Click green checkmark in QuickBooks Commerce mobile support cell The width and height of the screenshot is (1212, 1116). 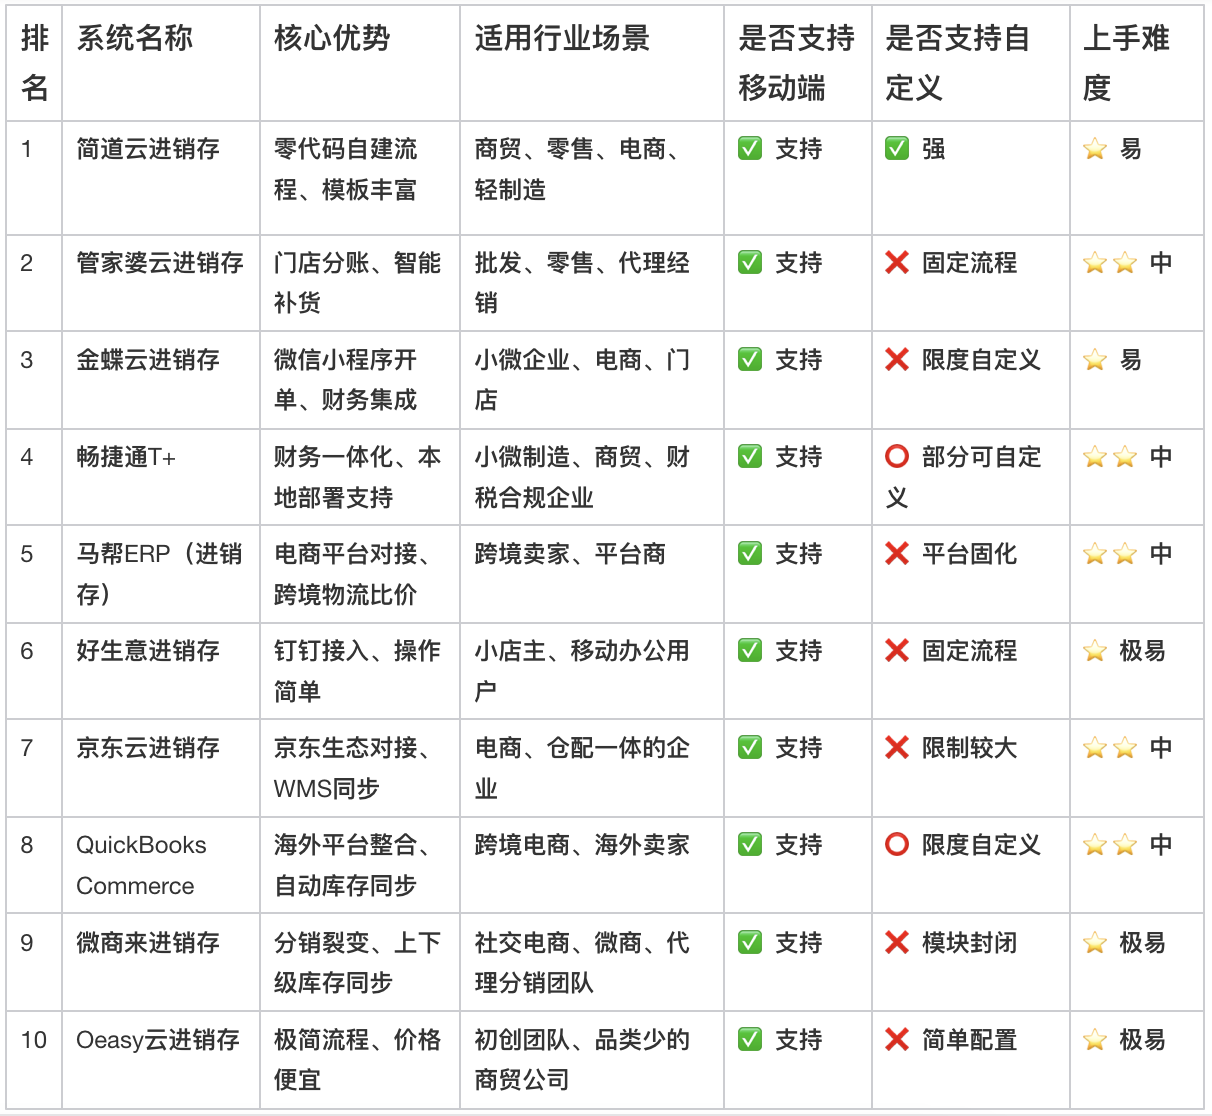point(750,845)
